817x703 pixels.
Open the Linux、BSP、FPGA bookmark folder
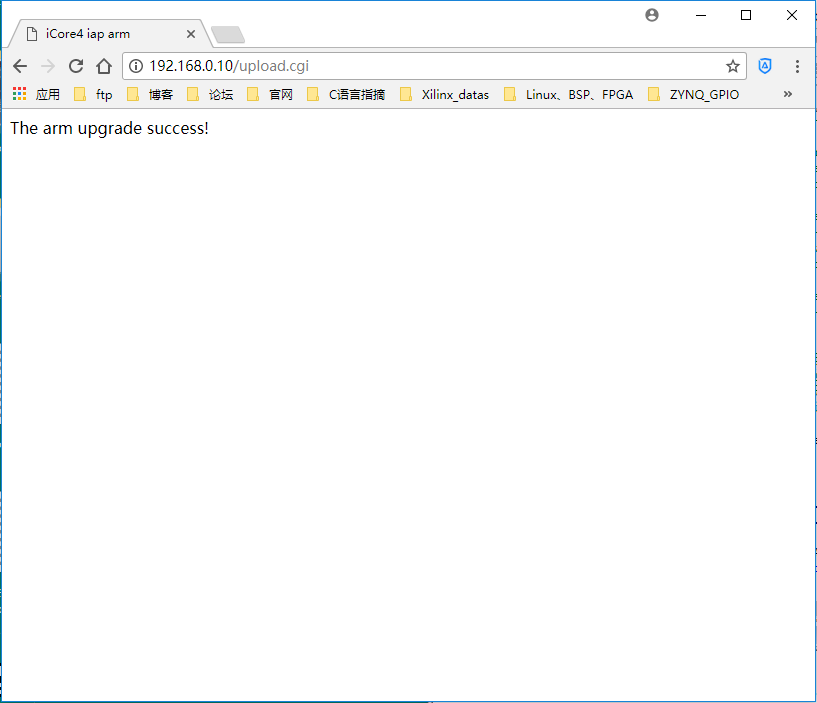569,94
